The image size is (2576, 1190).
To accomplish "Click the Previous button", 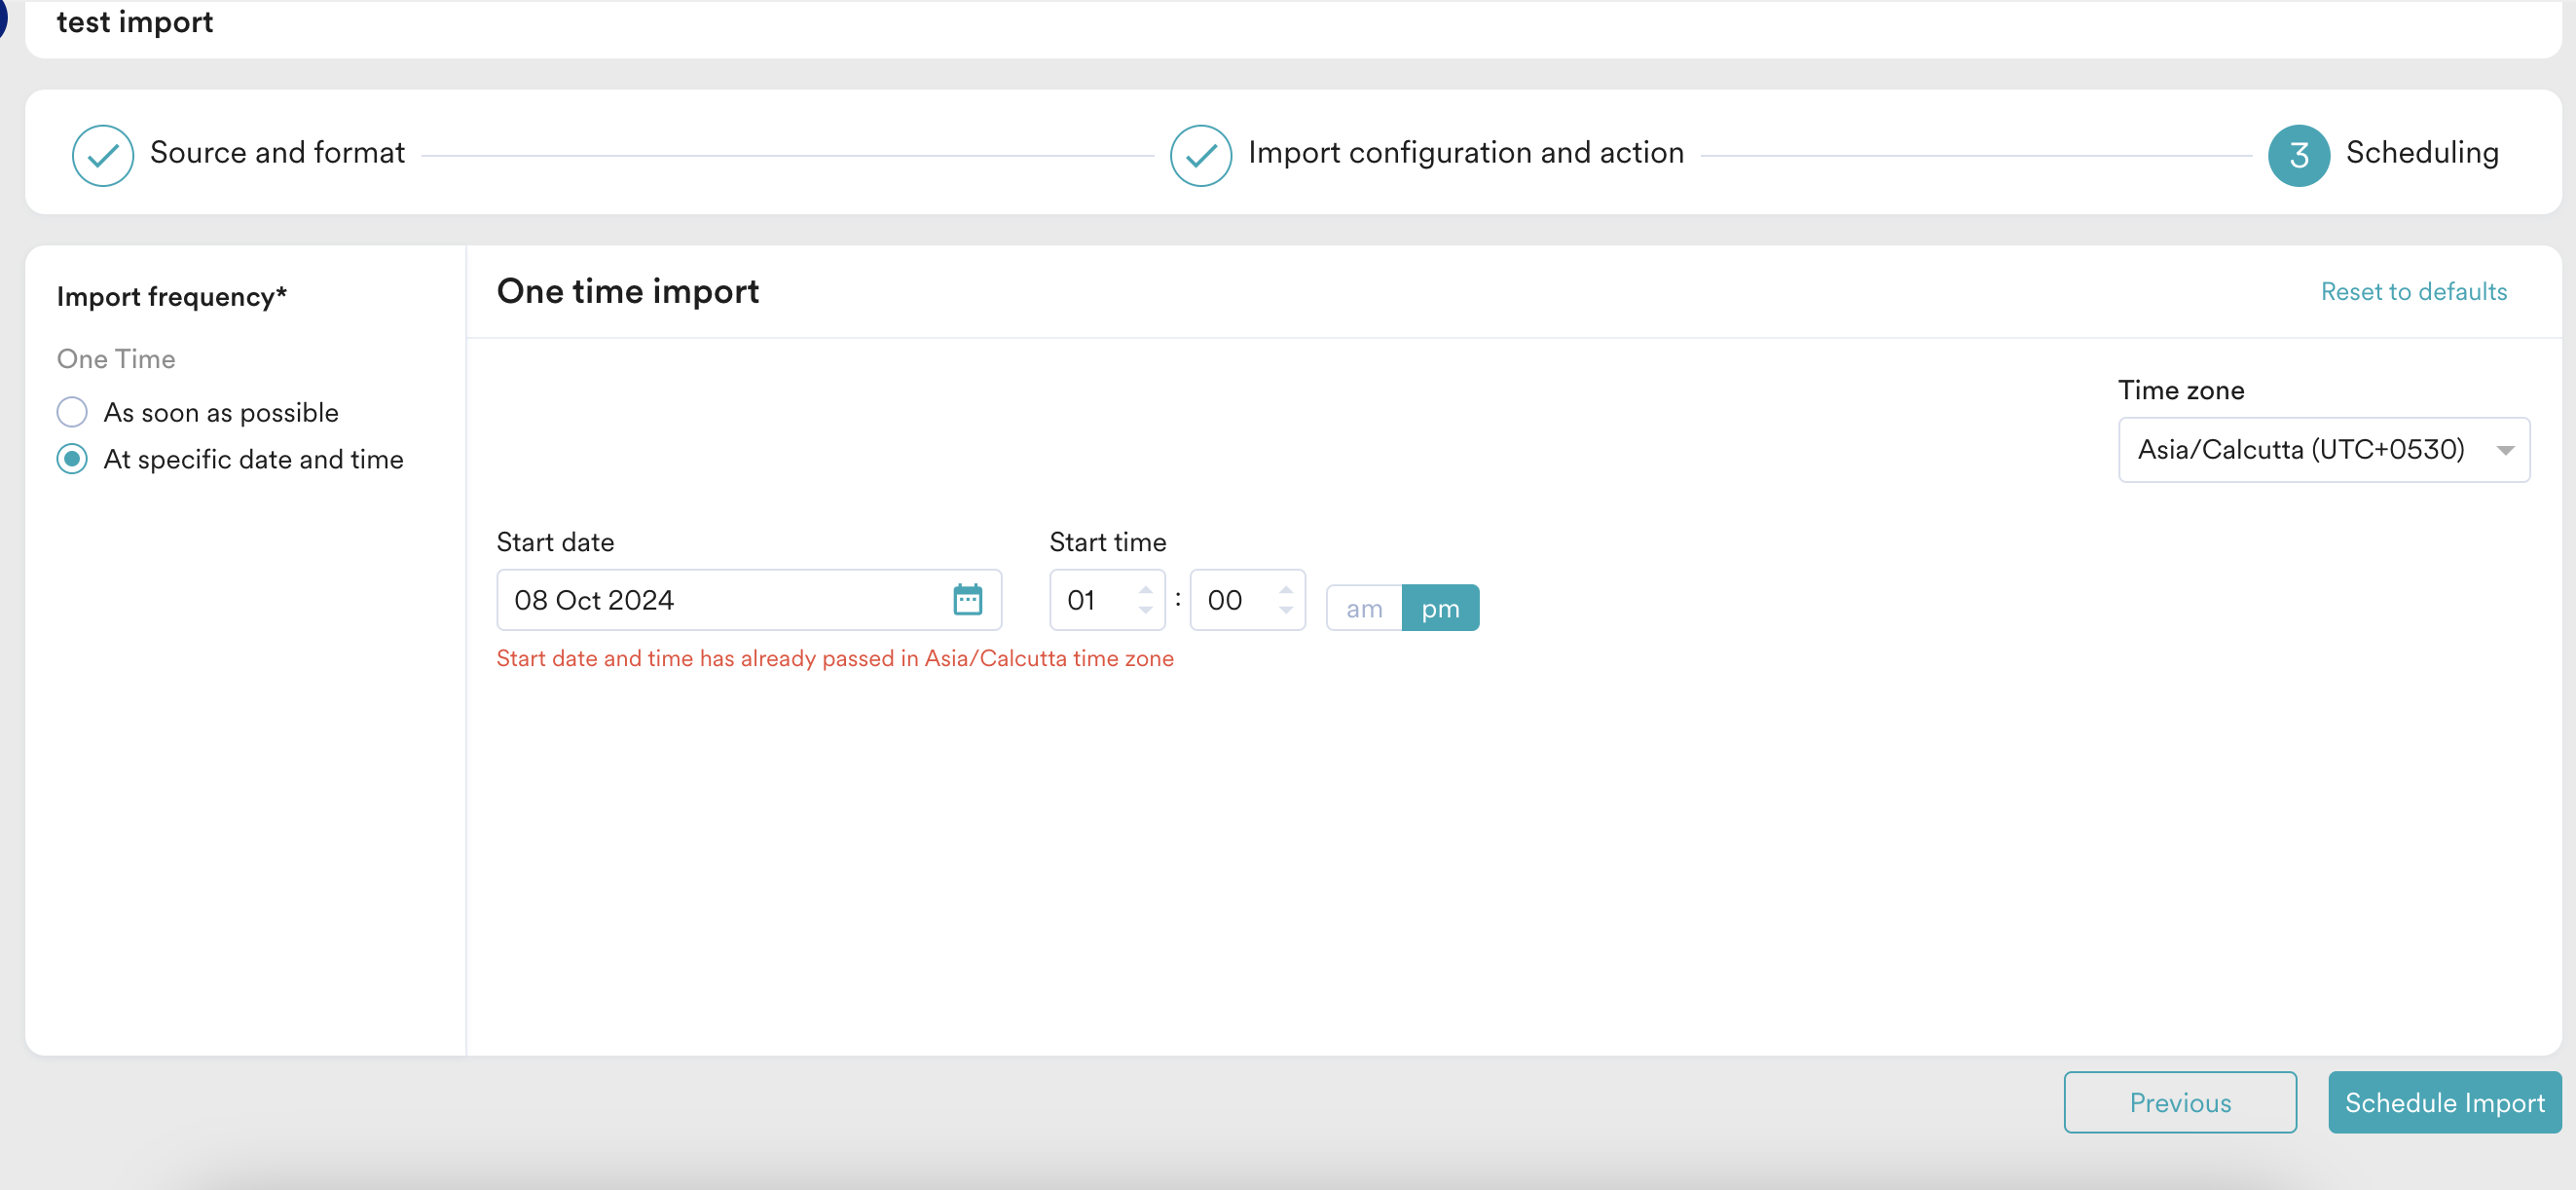I will [x=2179, y=1102].
